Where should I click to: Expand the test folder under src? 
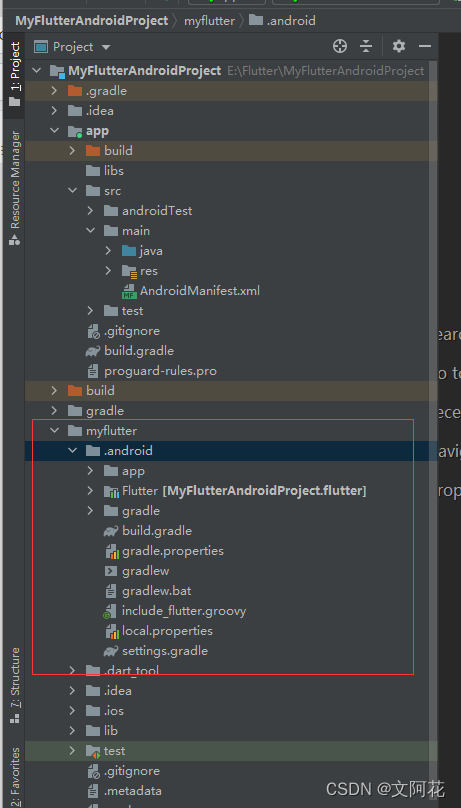point(91,311)
